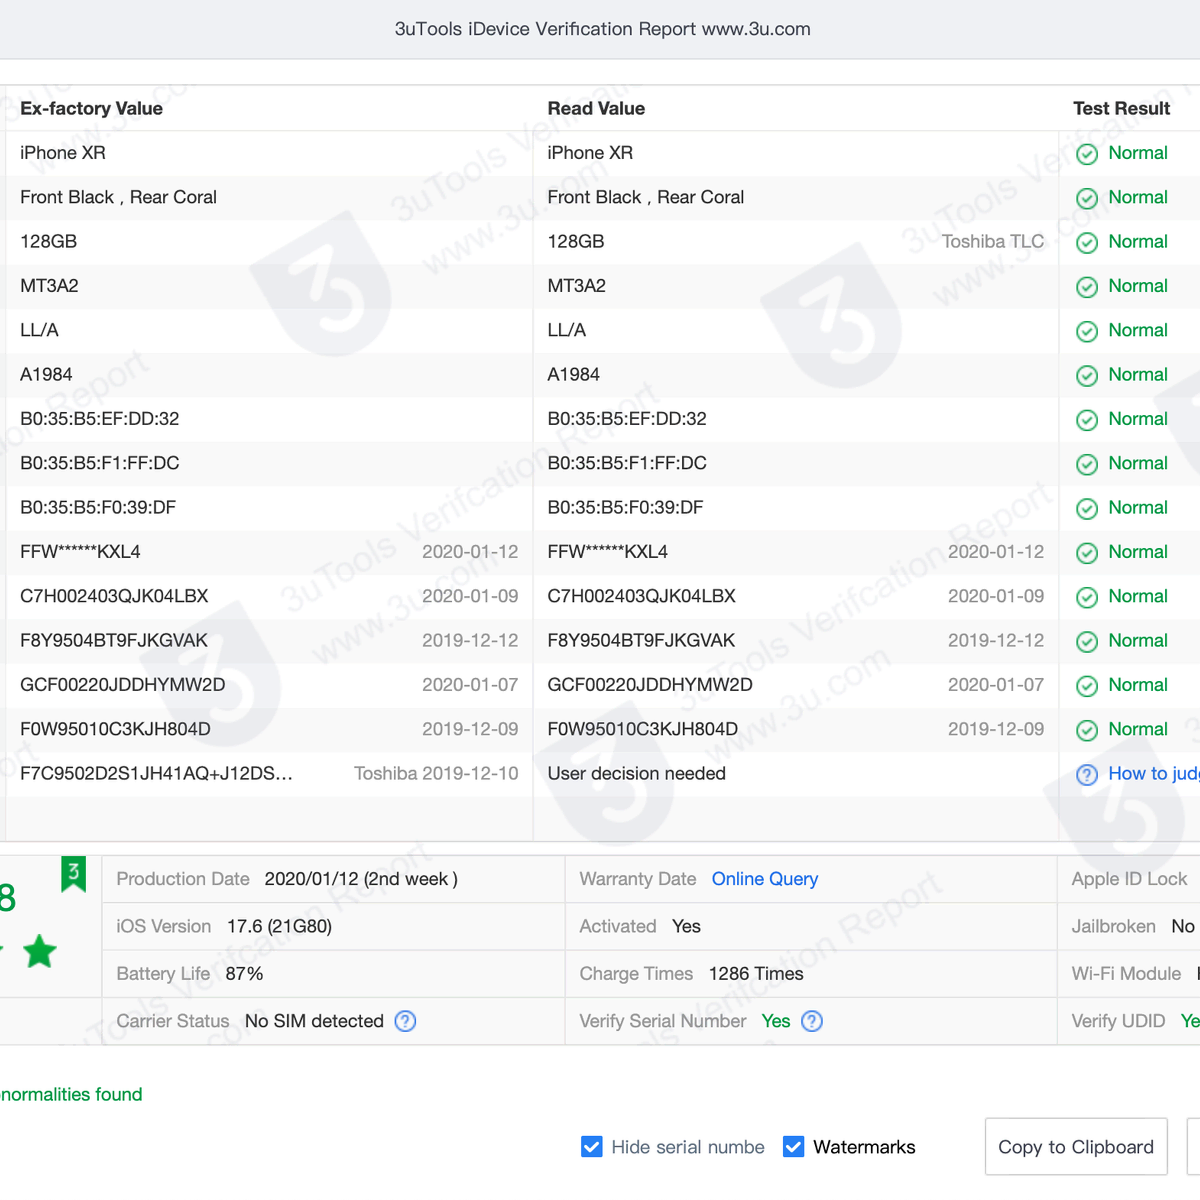Select the F7C9502D2S1JH41AQ+J12DS… ex-factory value

156,773
